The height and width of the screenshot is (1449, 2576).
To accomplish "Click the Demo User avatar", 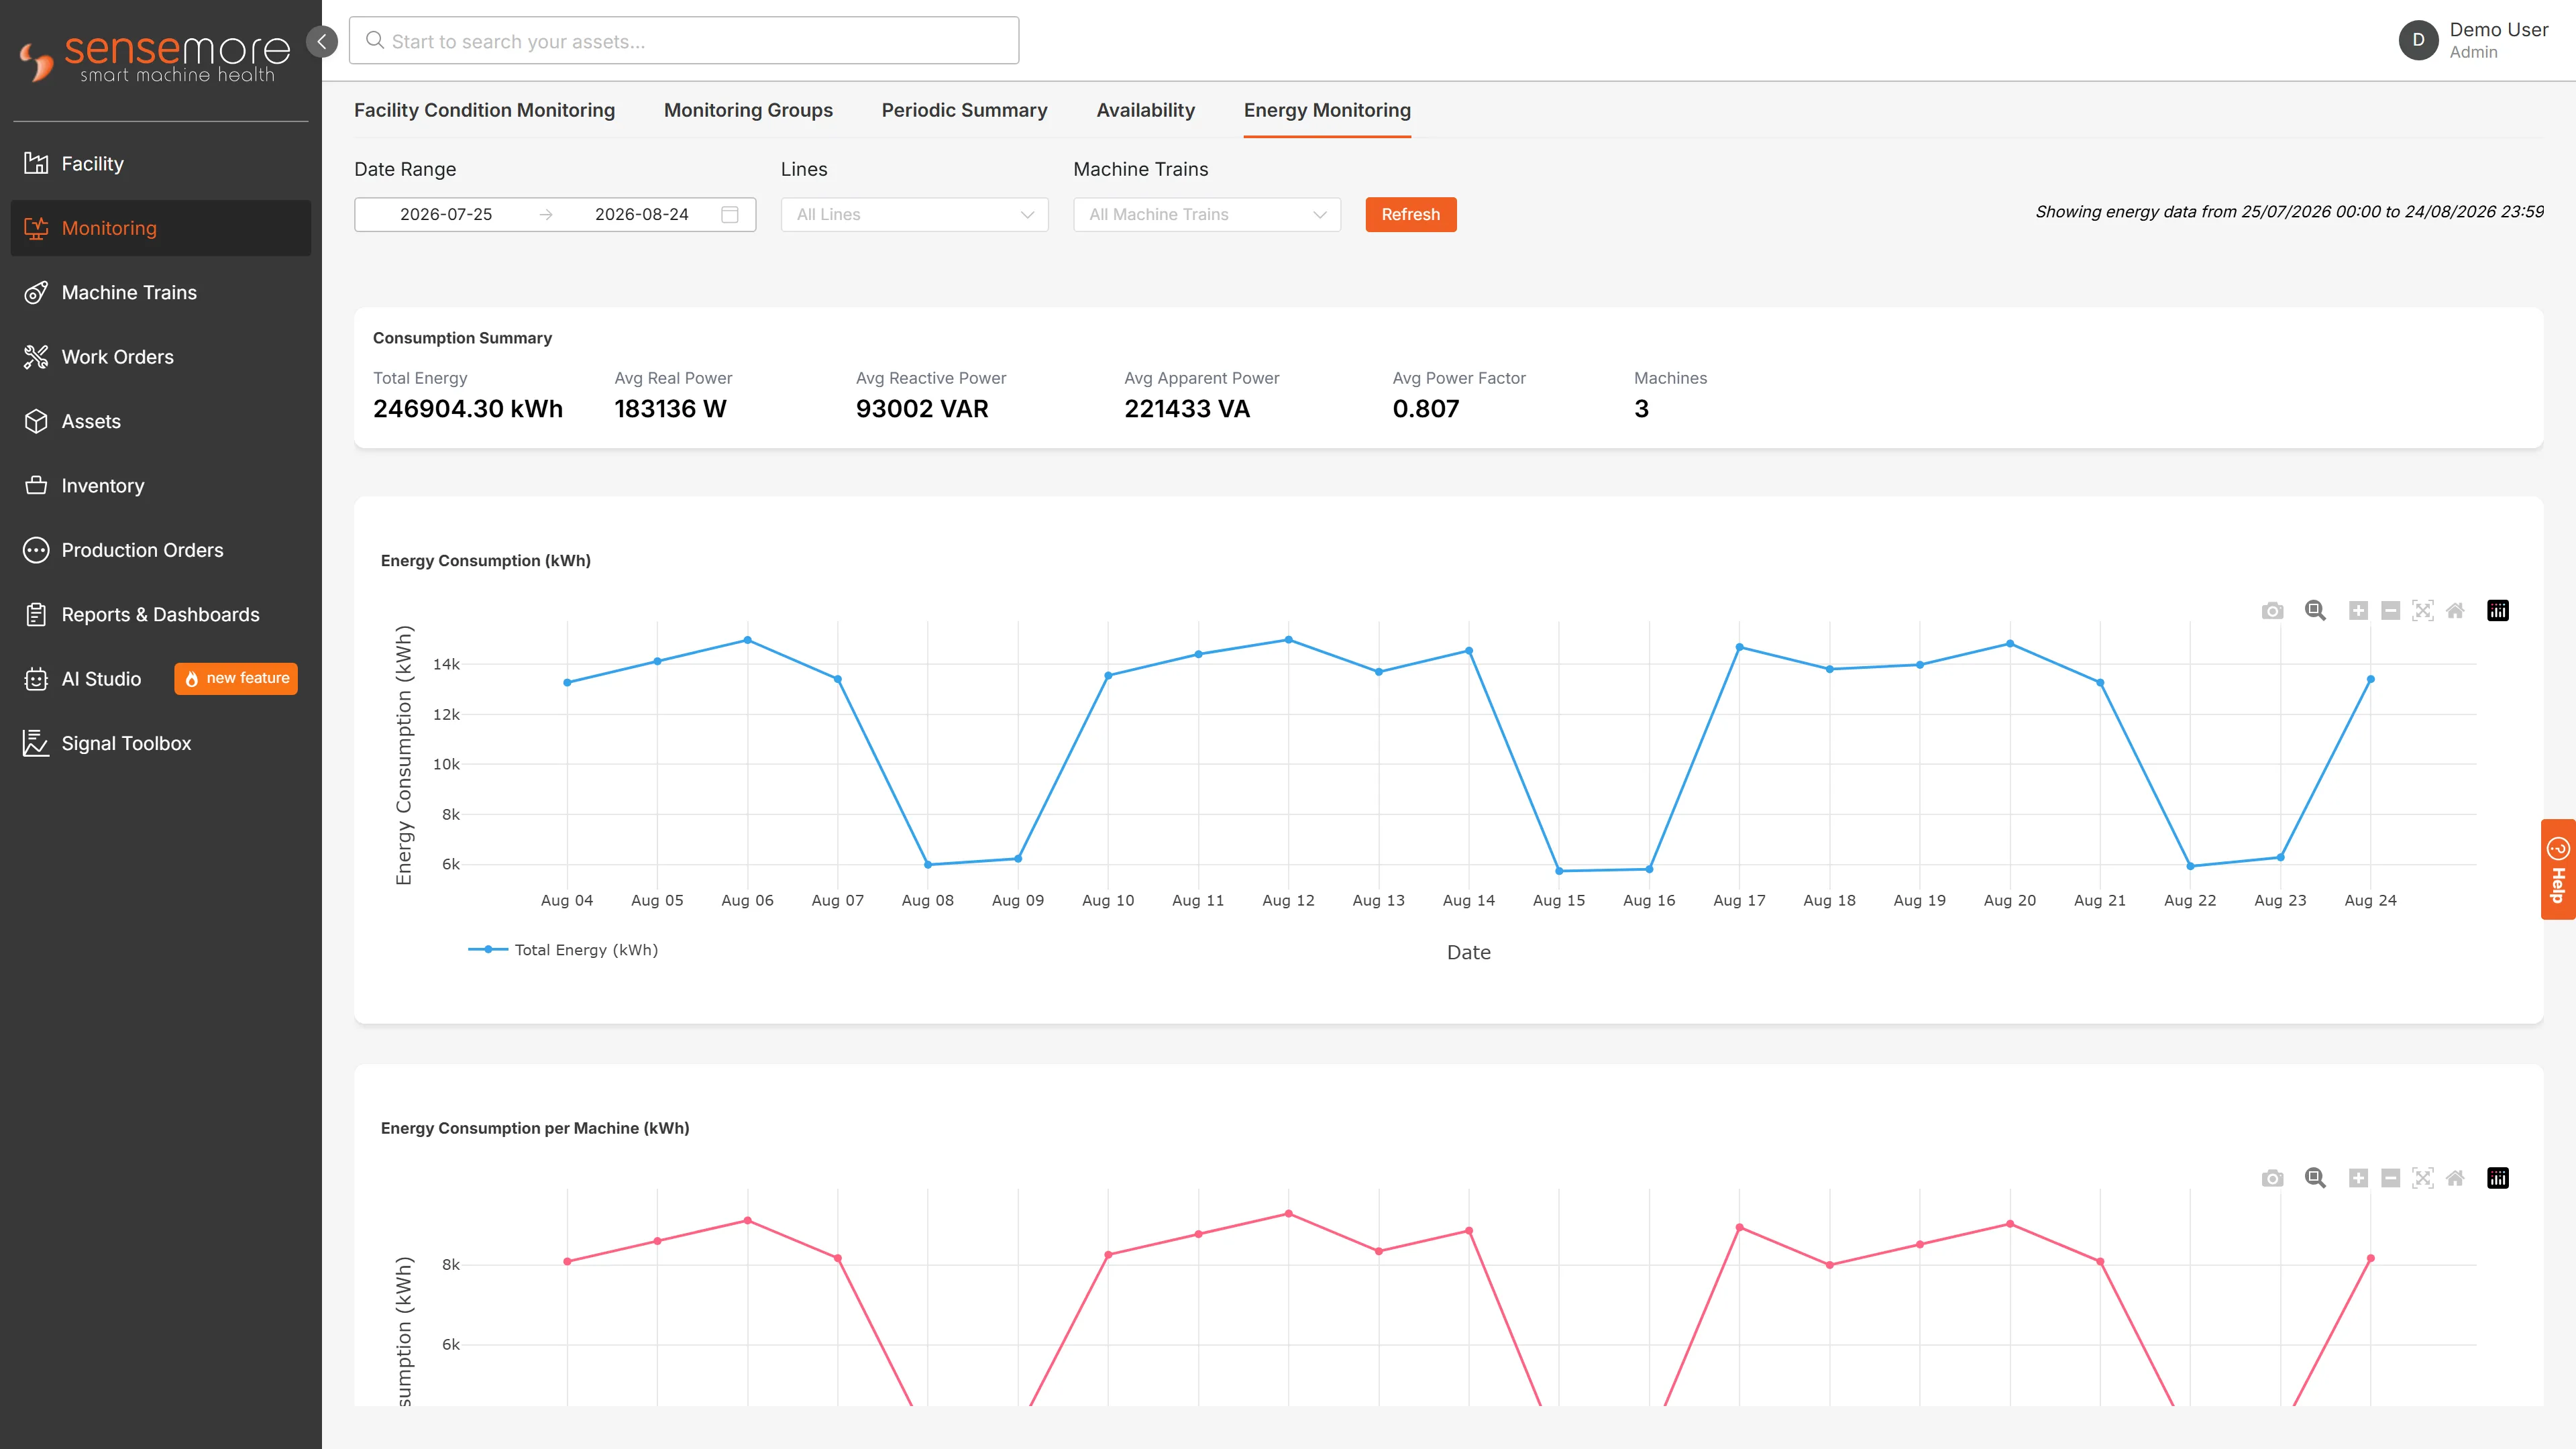I will pos(2418,40).
